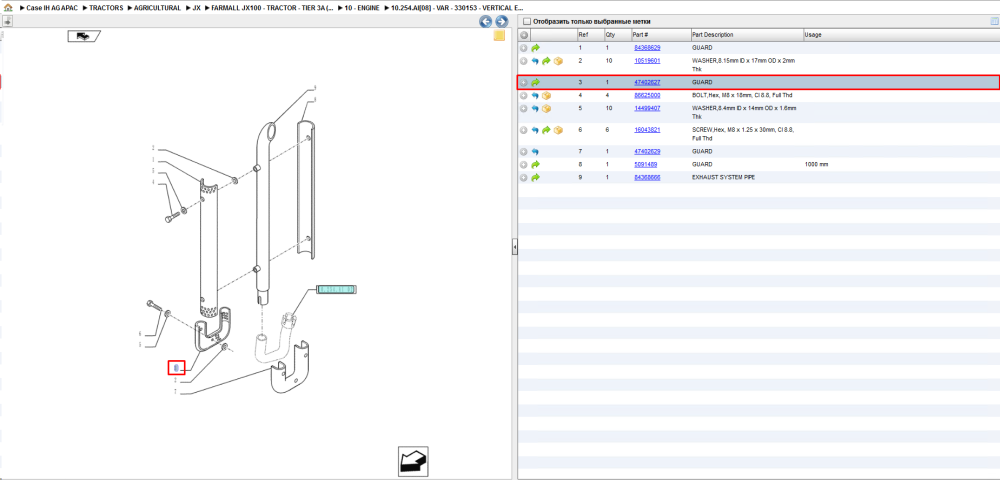Click box package icon for part 10519601
The width and height of the screenshot is (1000, 480).
[x=559, y=61]
